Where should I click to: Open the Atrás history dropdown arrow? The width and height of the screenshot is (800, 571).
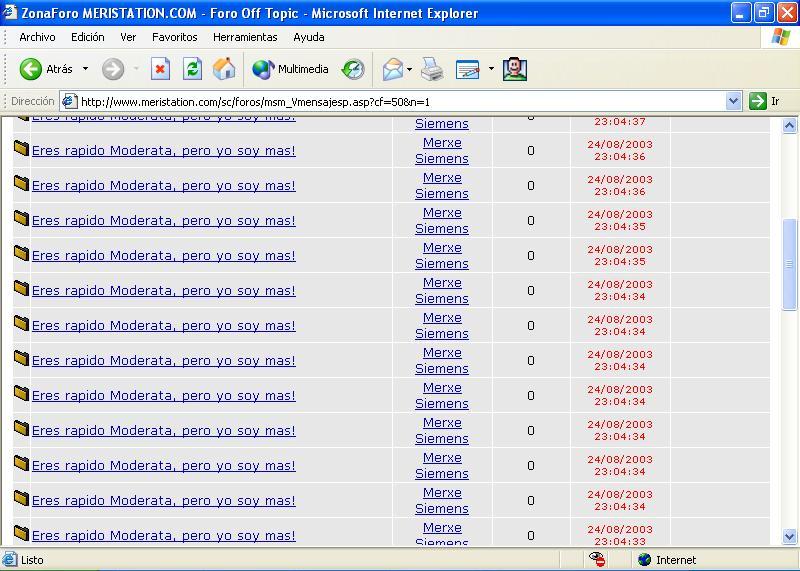[x=85, y=69]
